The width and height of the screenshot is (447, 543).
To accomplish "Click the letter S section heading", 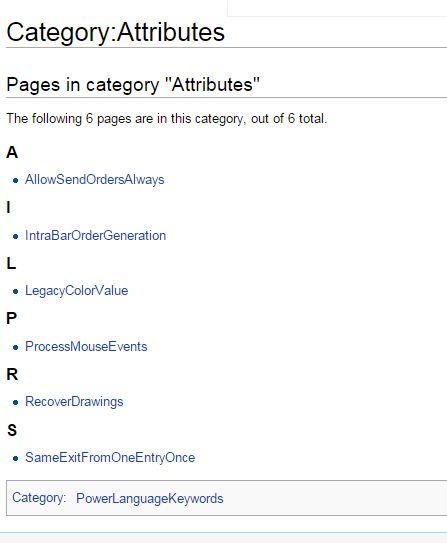I will click(12, 430).
